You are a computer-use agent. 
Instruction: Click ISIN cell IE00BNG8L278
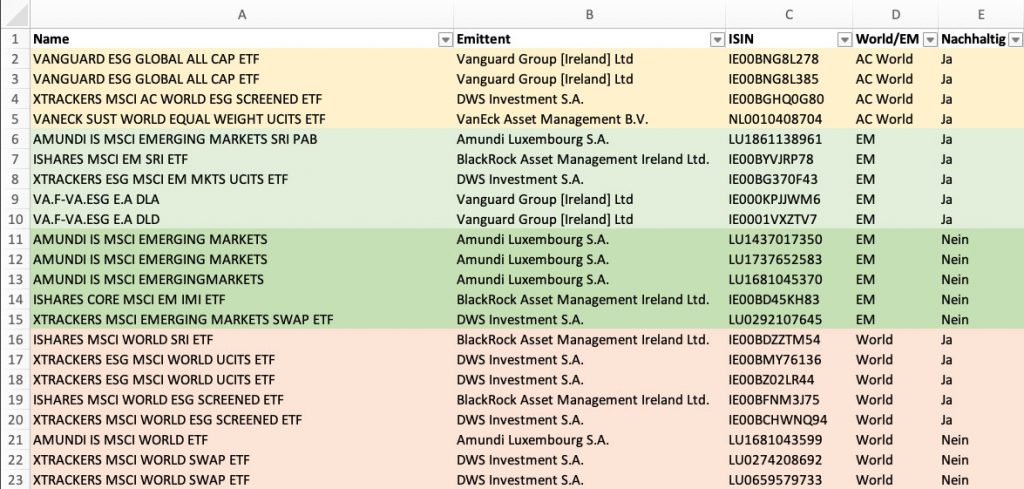[789, 59]
